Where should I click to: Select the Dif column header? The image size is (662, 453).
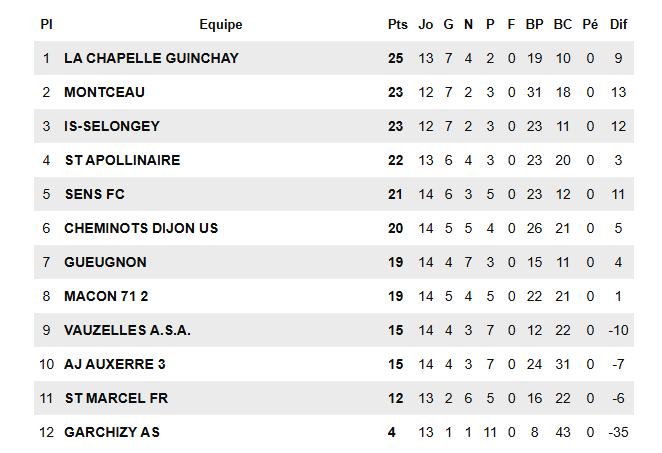click(x=619, y=24)
